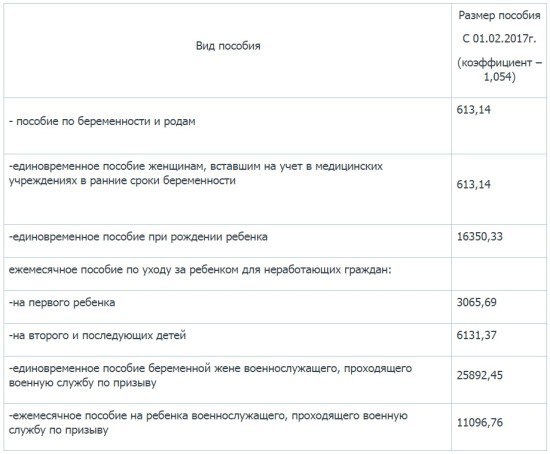Click the first 613,14 amount cell

click(474, 110)
